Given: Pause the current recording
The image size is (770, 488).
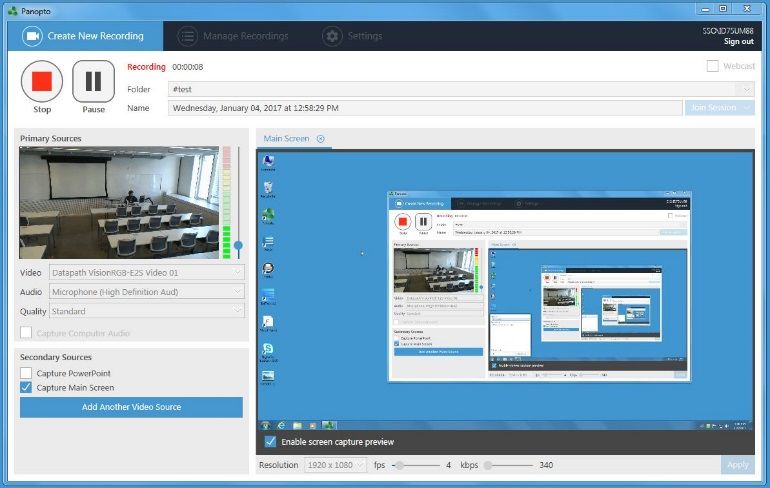Looking at the screenshot, I should click(x=93, y=81).
